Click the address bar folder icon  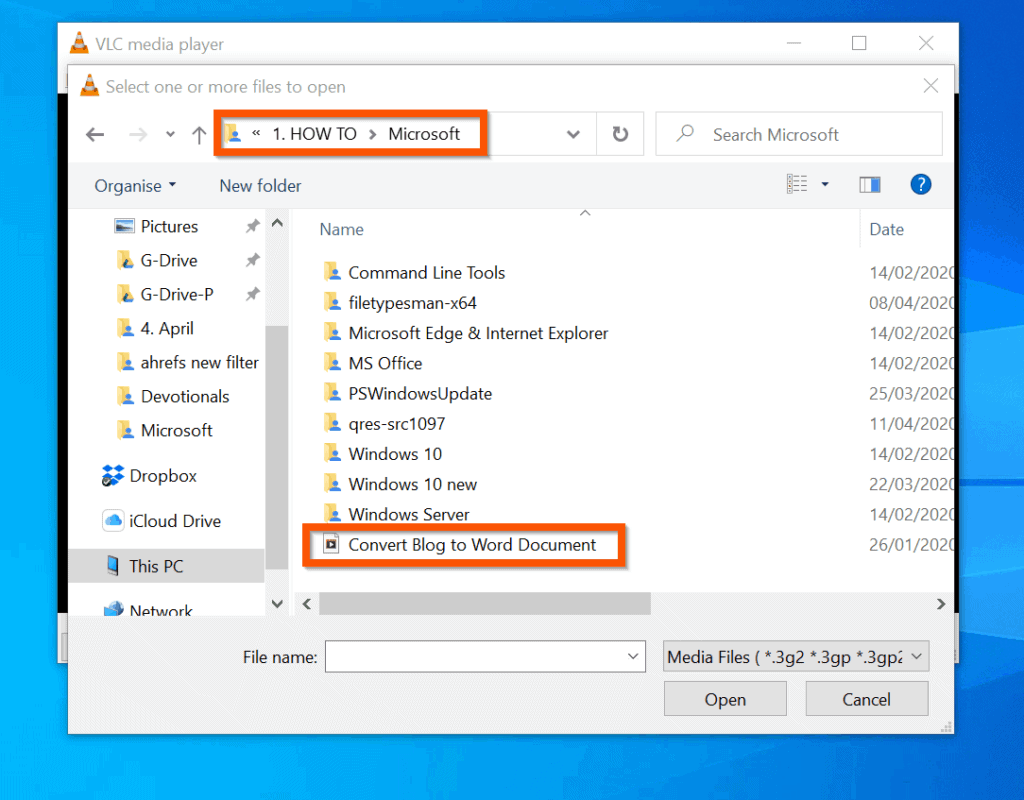[x=233, y=134]
